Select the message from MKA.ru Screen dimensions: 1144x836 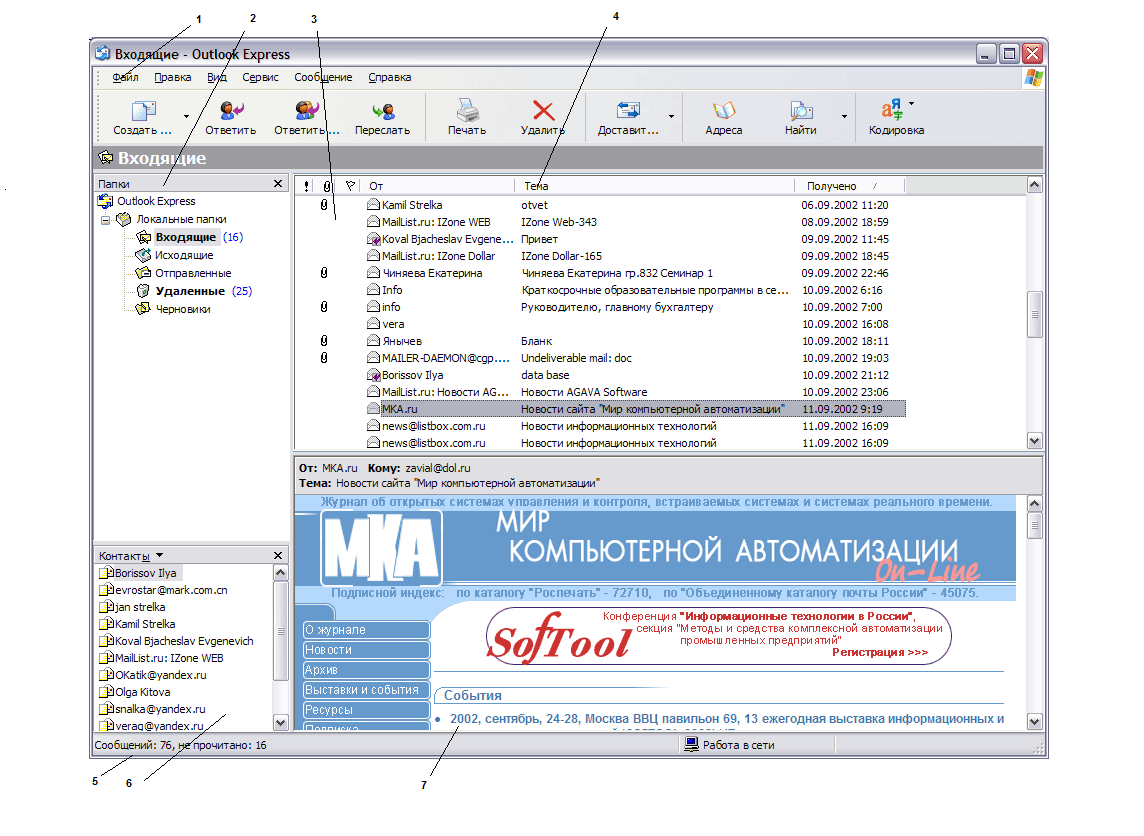tap(635, 409)
